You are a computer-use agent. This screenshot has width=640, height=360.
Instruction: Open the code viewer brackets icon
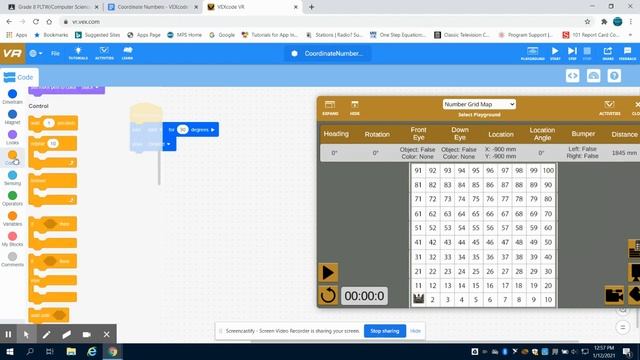(x=572, y=76)
